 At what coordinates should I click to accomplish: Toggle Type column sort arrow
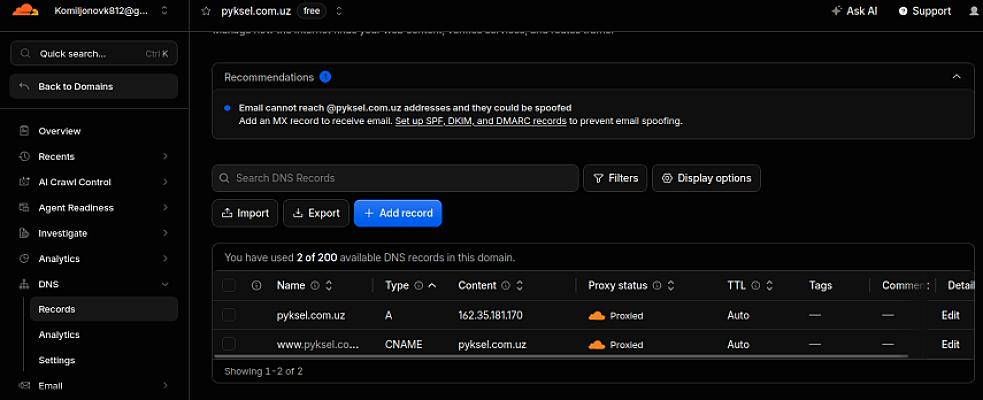tap(432, 285)
